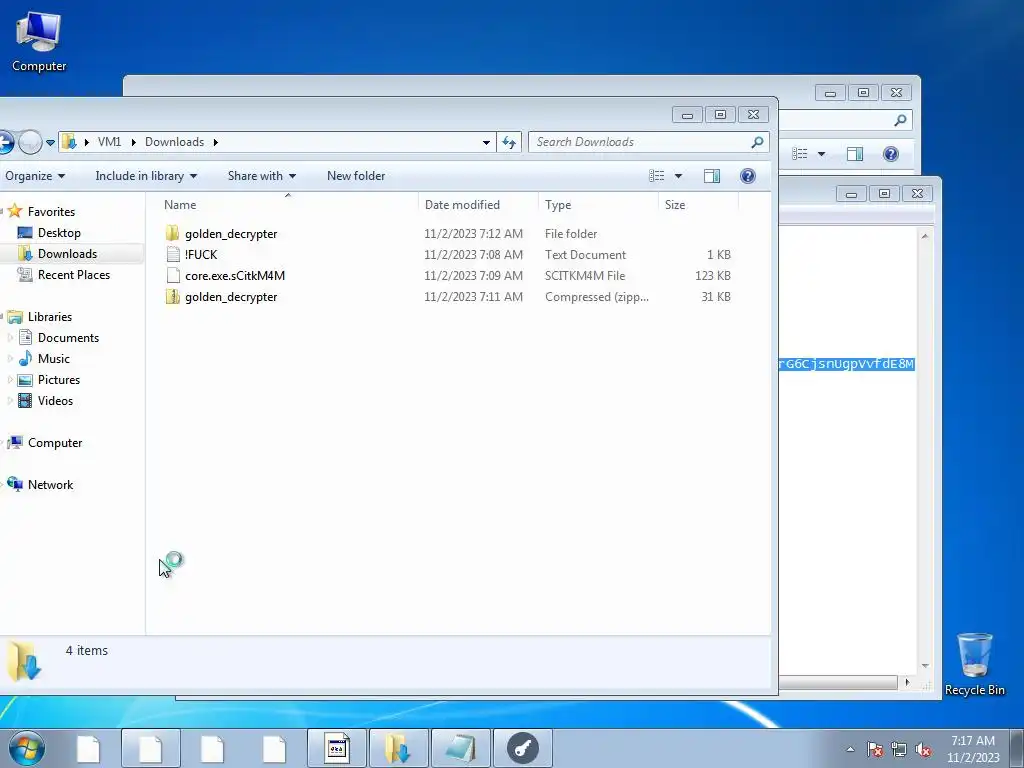The image size is (1024, 768).
Task: Sort by the Size column header
Action: [698, 204]
